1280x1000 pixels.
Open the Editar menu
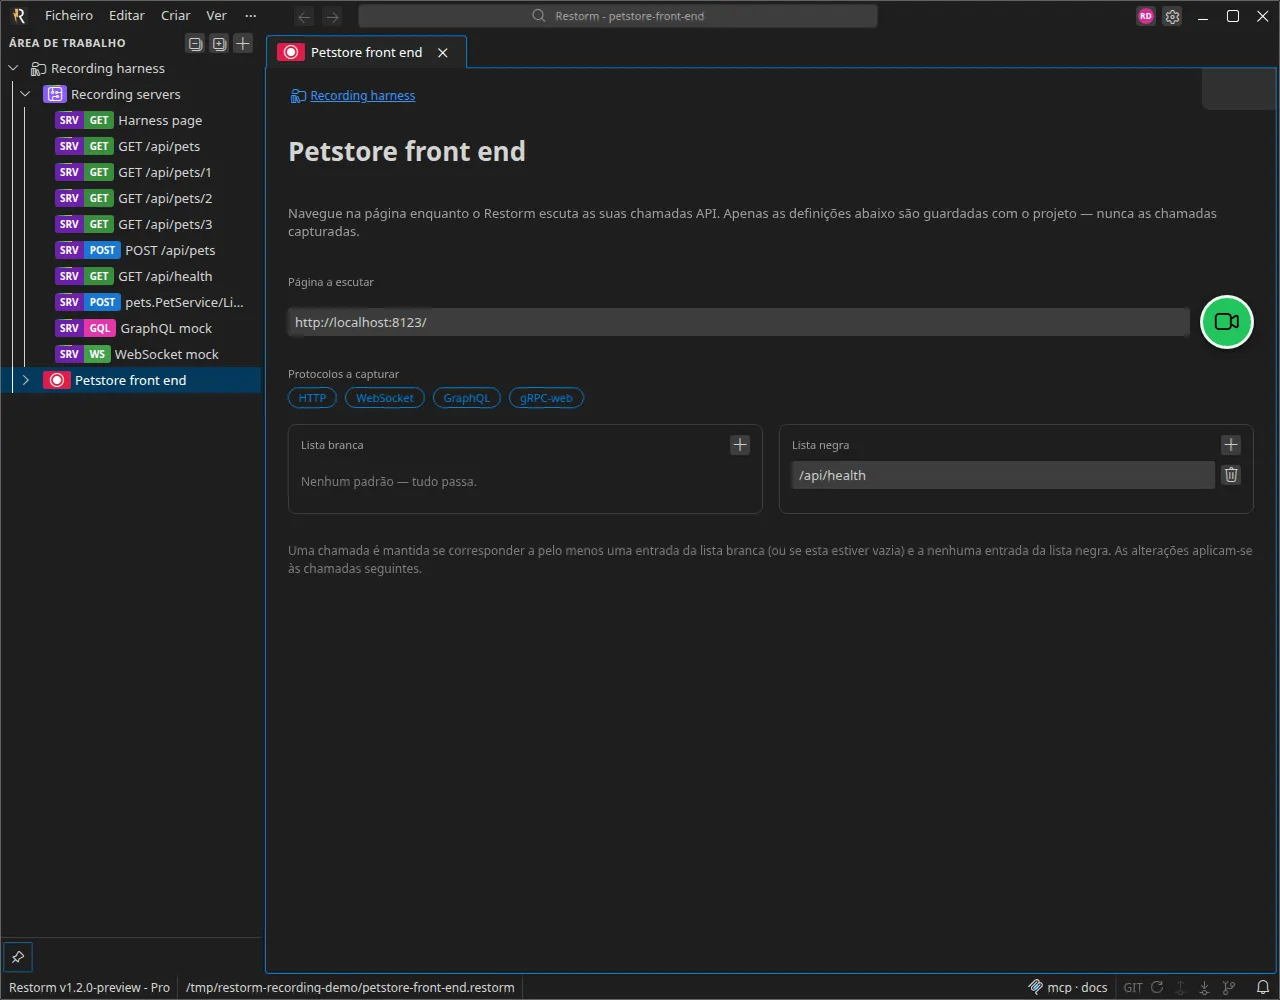[127, 15]
